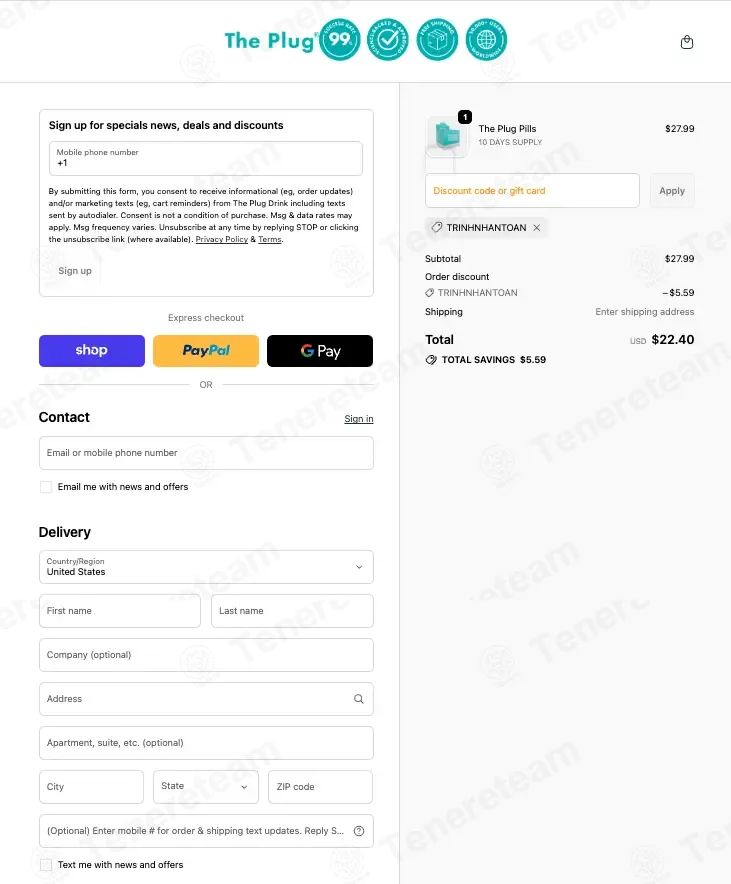Viewport: 731px width, 884px height.
Task: Enable Email me with news and offers
Action: [x=46, y=487]
